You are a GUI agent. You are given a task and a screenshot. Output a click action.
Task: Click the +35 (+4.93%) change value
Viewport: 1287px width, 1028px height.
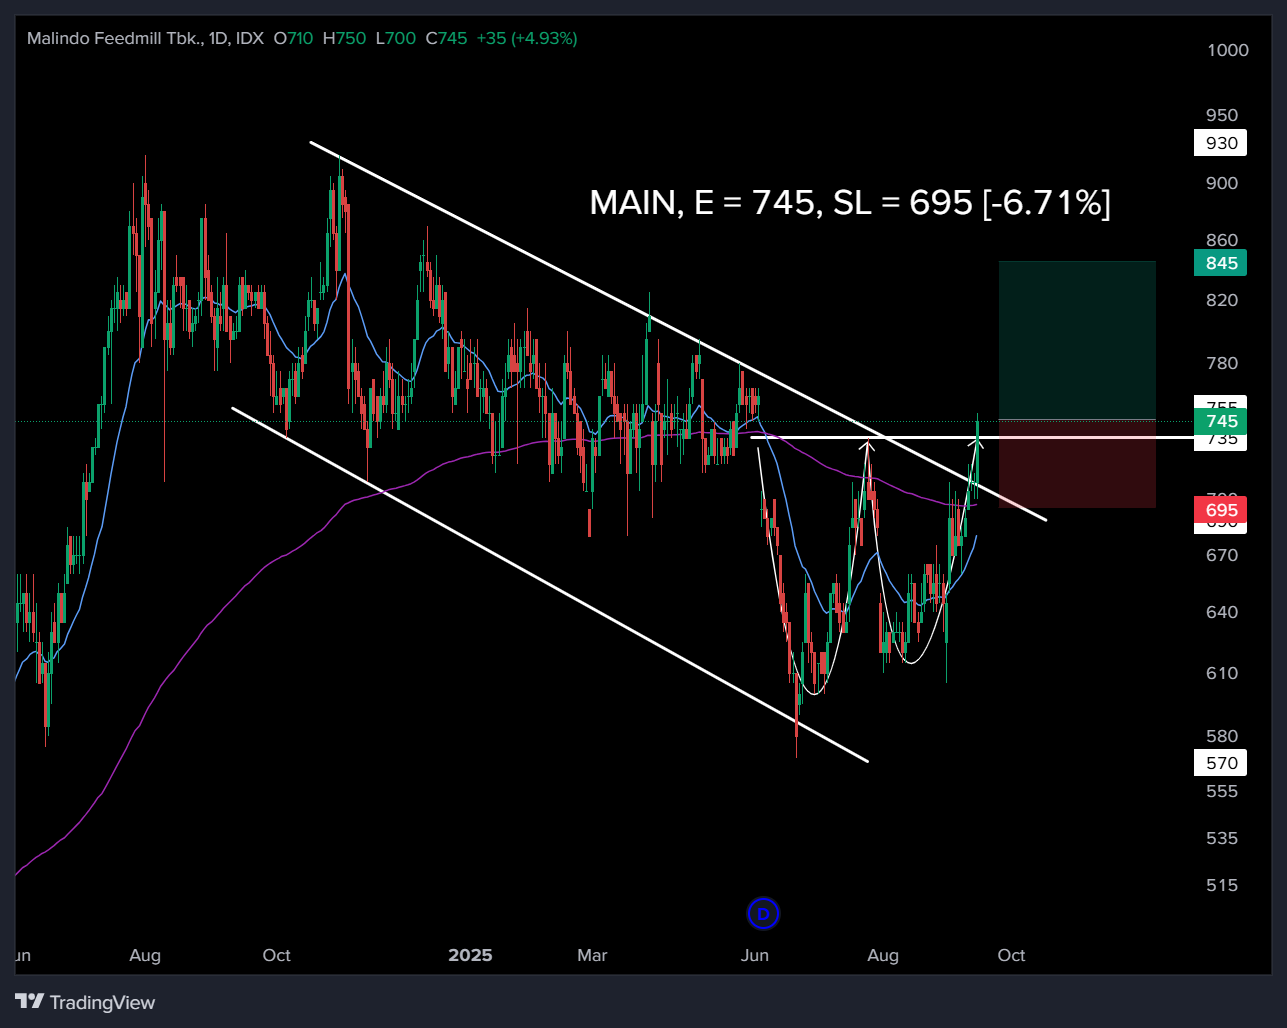pyautogui.click(x=527, y=38)
